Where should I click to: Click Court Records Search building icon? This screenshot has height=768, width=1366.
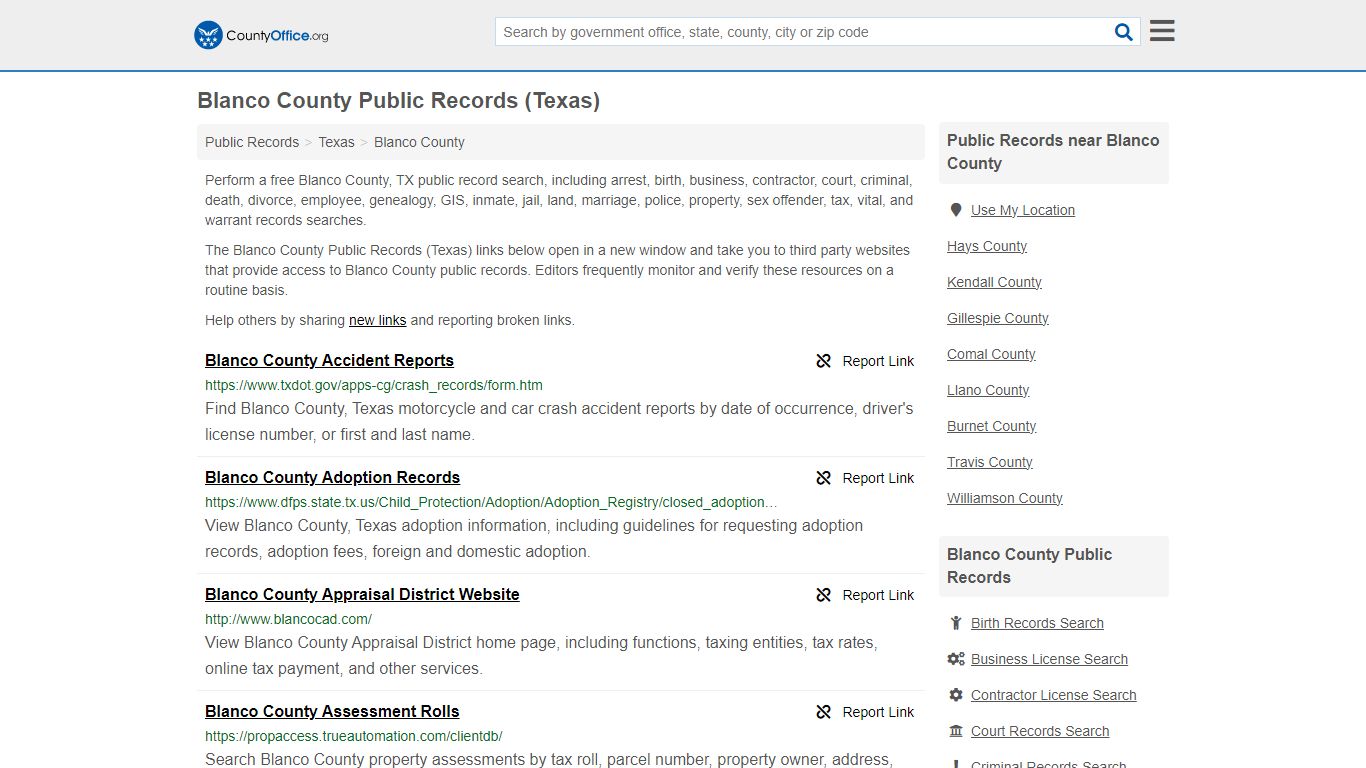pos(956,731)
